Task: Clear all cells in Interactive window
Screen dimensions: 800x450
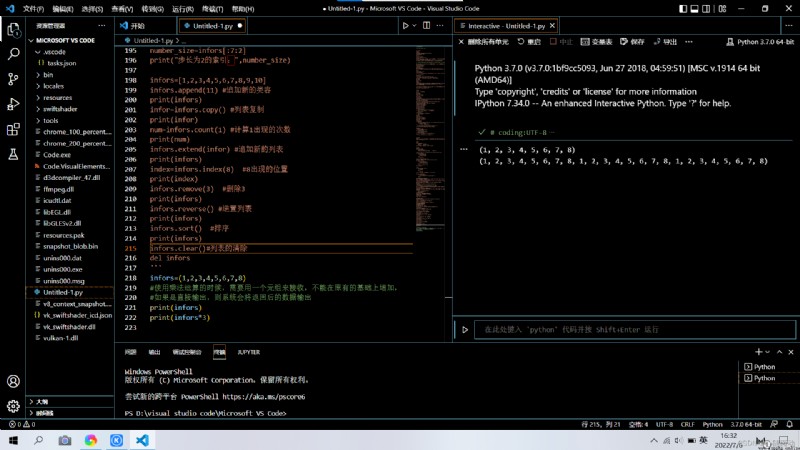Action: coord(483,42)
